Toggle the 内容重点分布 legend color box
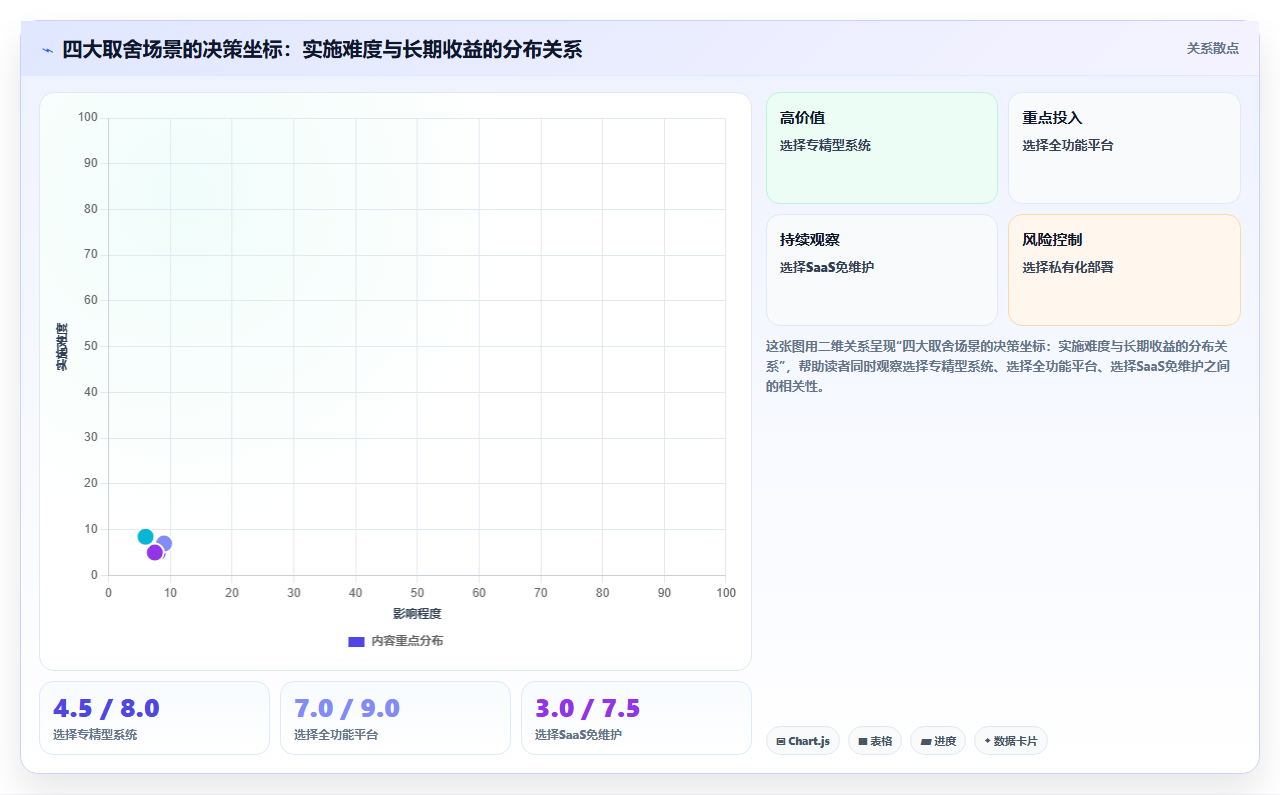 (x=356, y=641)
